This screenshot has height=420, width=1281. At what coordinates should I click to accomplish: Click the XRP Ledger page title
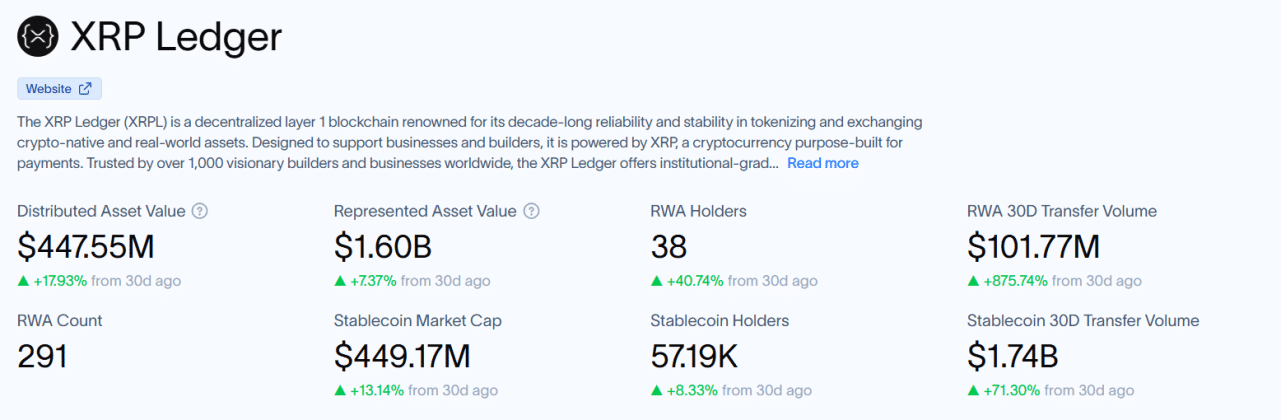[x=176, y=37]
